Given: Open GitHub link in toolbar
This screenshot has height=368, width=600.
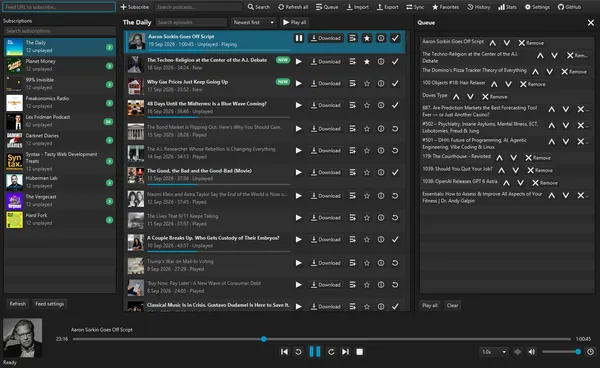Looking at the screenshot, I should [x=569, y=7].
